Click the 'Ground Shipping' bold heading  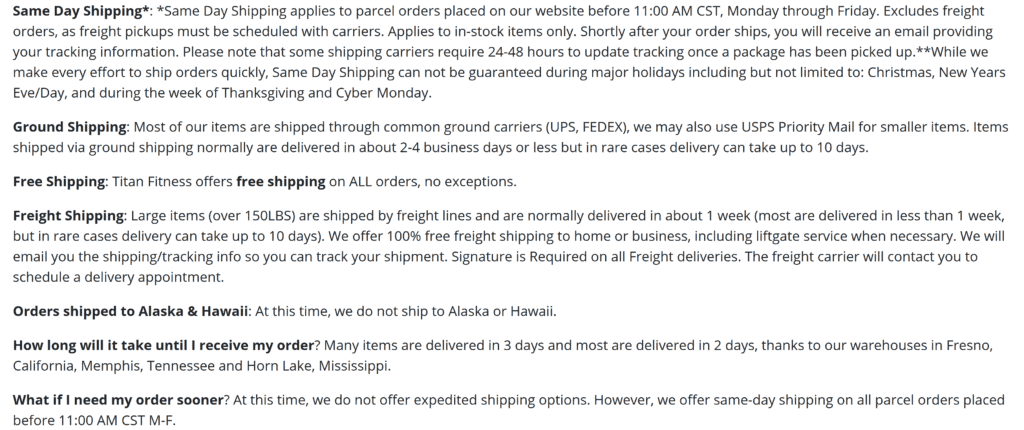[70, 127]
